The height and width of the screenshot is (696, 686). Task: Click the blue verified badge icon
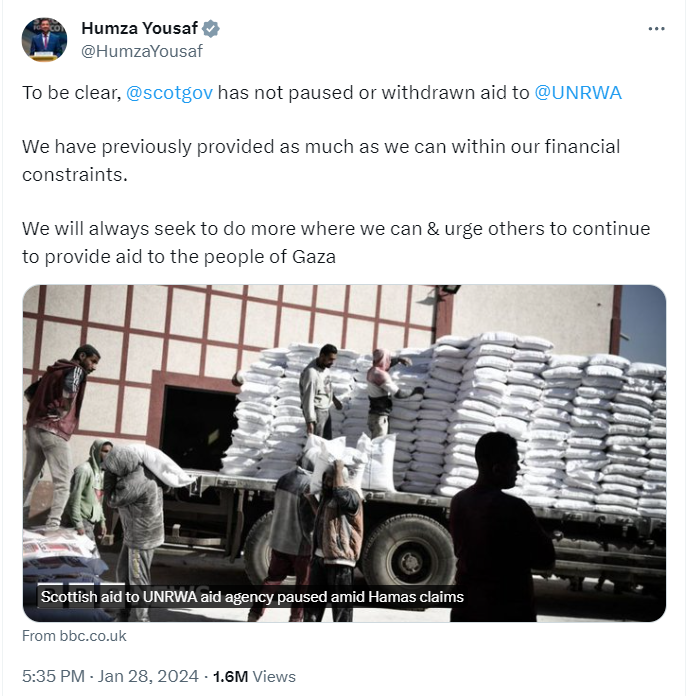(210, 29)
